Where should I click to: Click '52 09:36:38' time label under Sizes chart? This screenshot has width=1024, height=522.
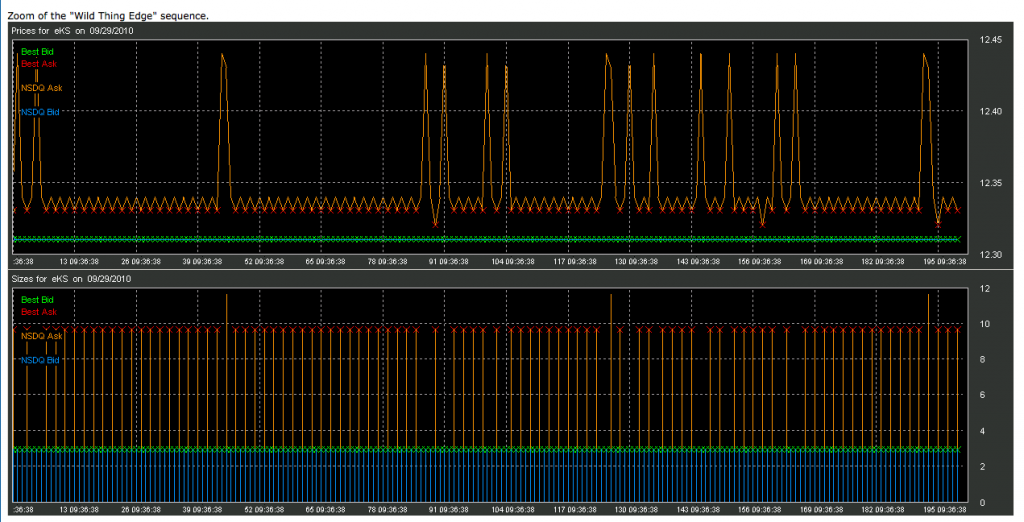point(264,510)
